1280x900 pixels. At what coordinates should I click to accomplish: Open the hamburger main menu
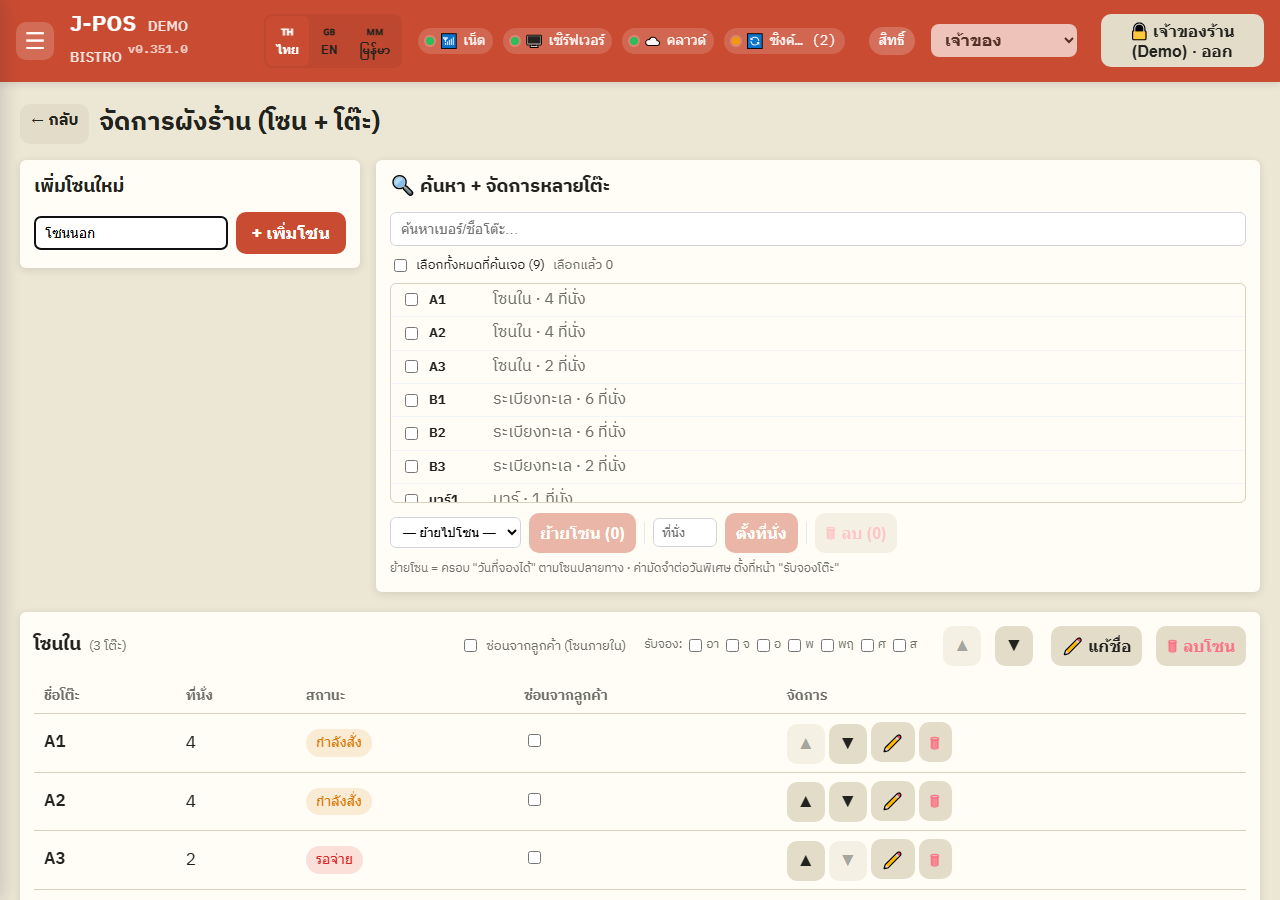pos(35,41)
